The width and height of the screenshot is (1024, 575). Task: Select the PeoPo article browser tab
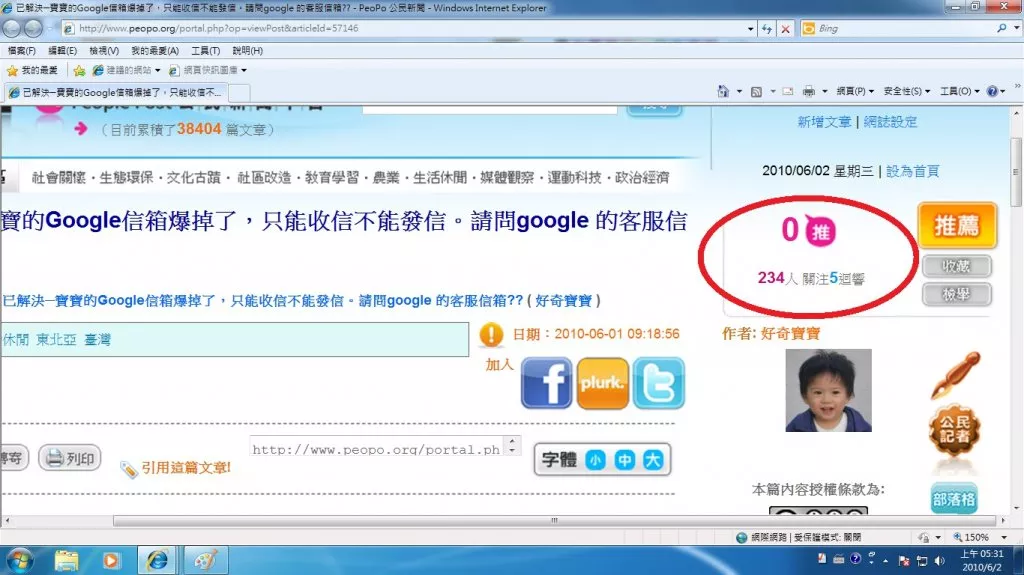116,92
